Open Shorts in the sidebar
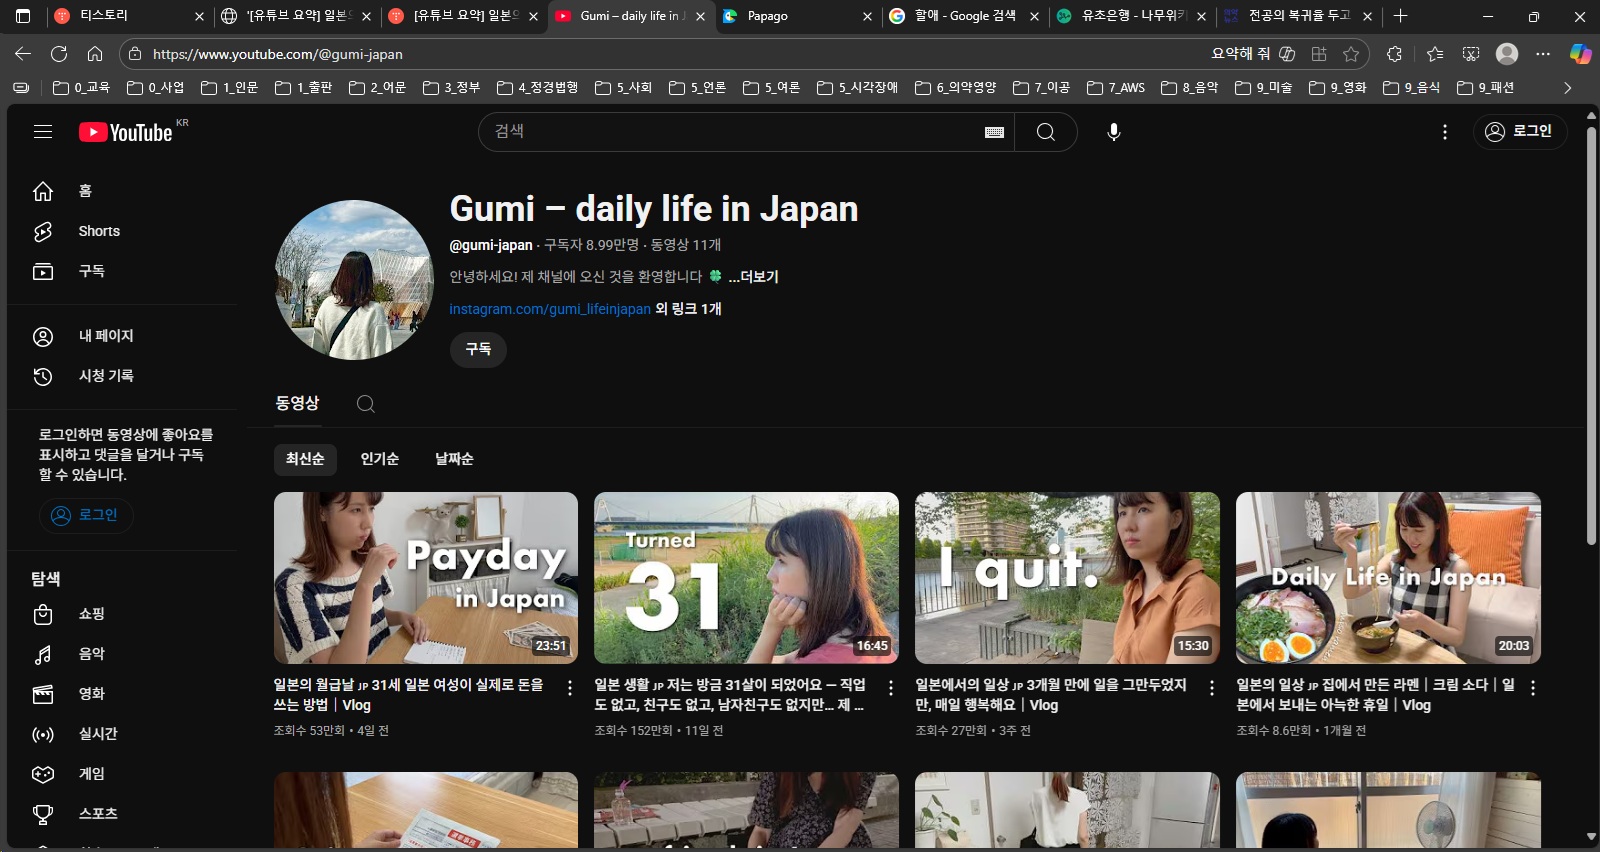 click(x=122, y=231)
